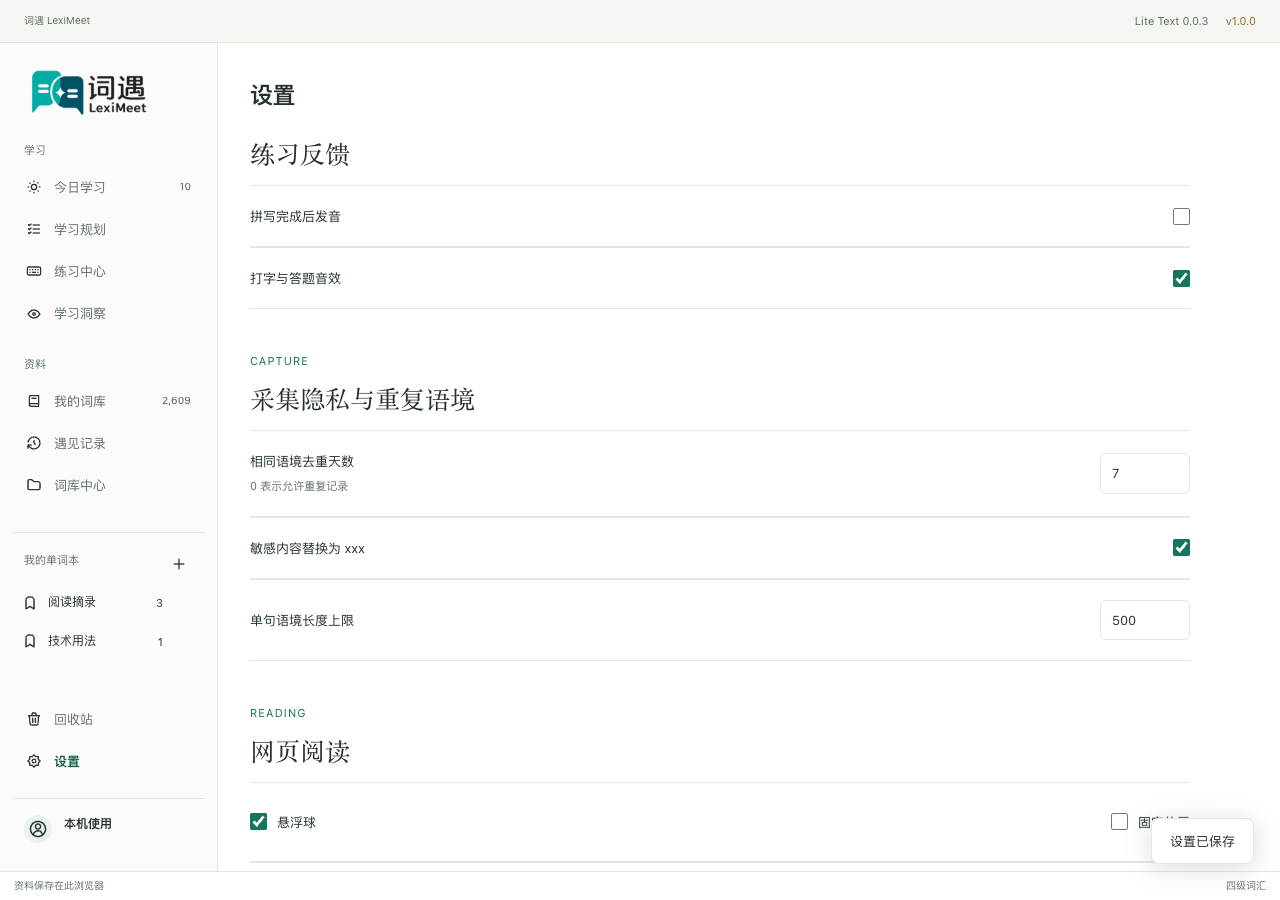Click the bookmark icon beside 阅读摘录
1280x900 pixels.
(30, 603)
